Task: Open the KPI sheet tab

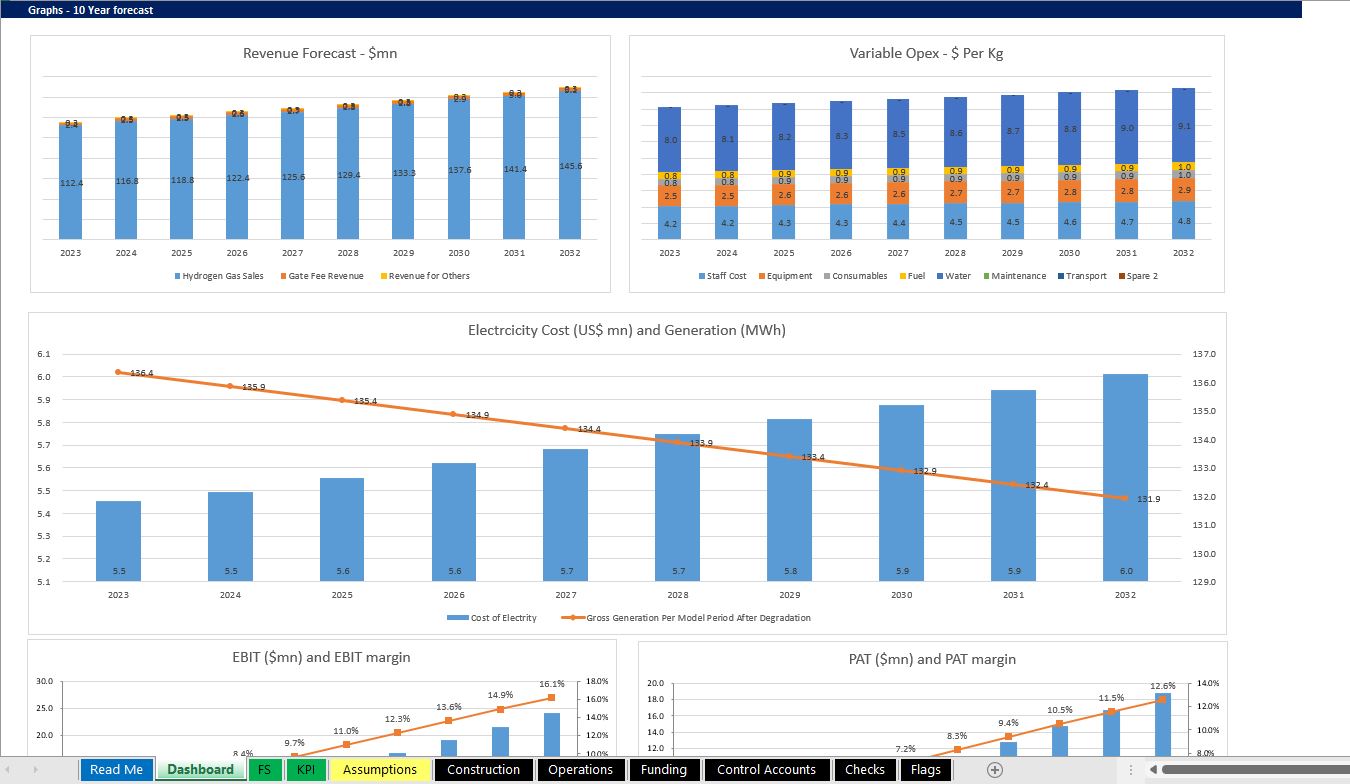Action: pyautogui.click(x=306, y=769)
